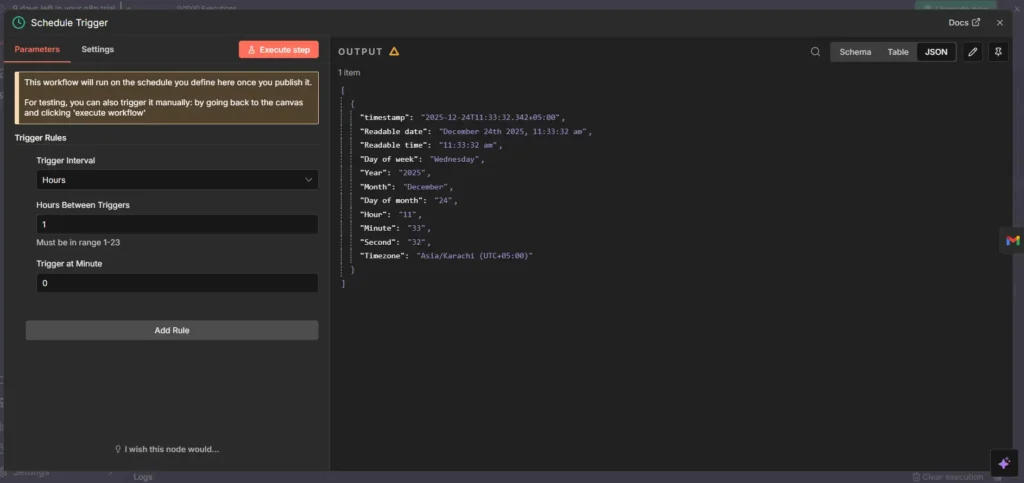Open the AI assistant sparkle button

click(x=1004, y=463)
